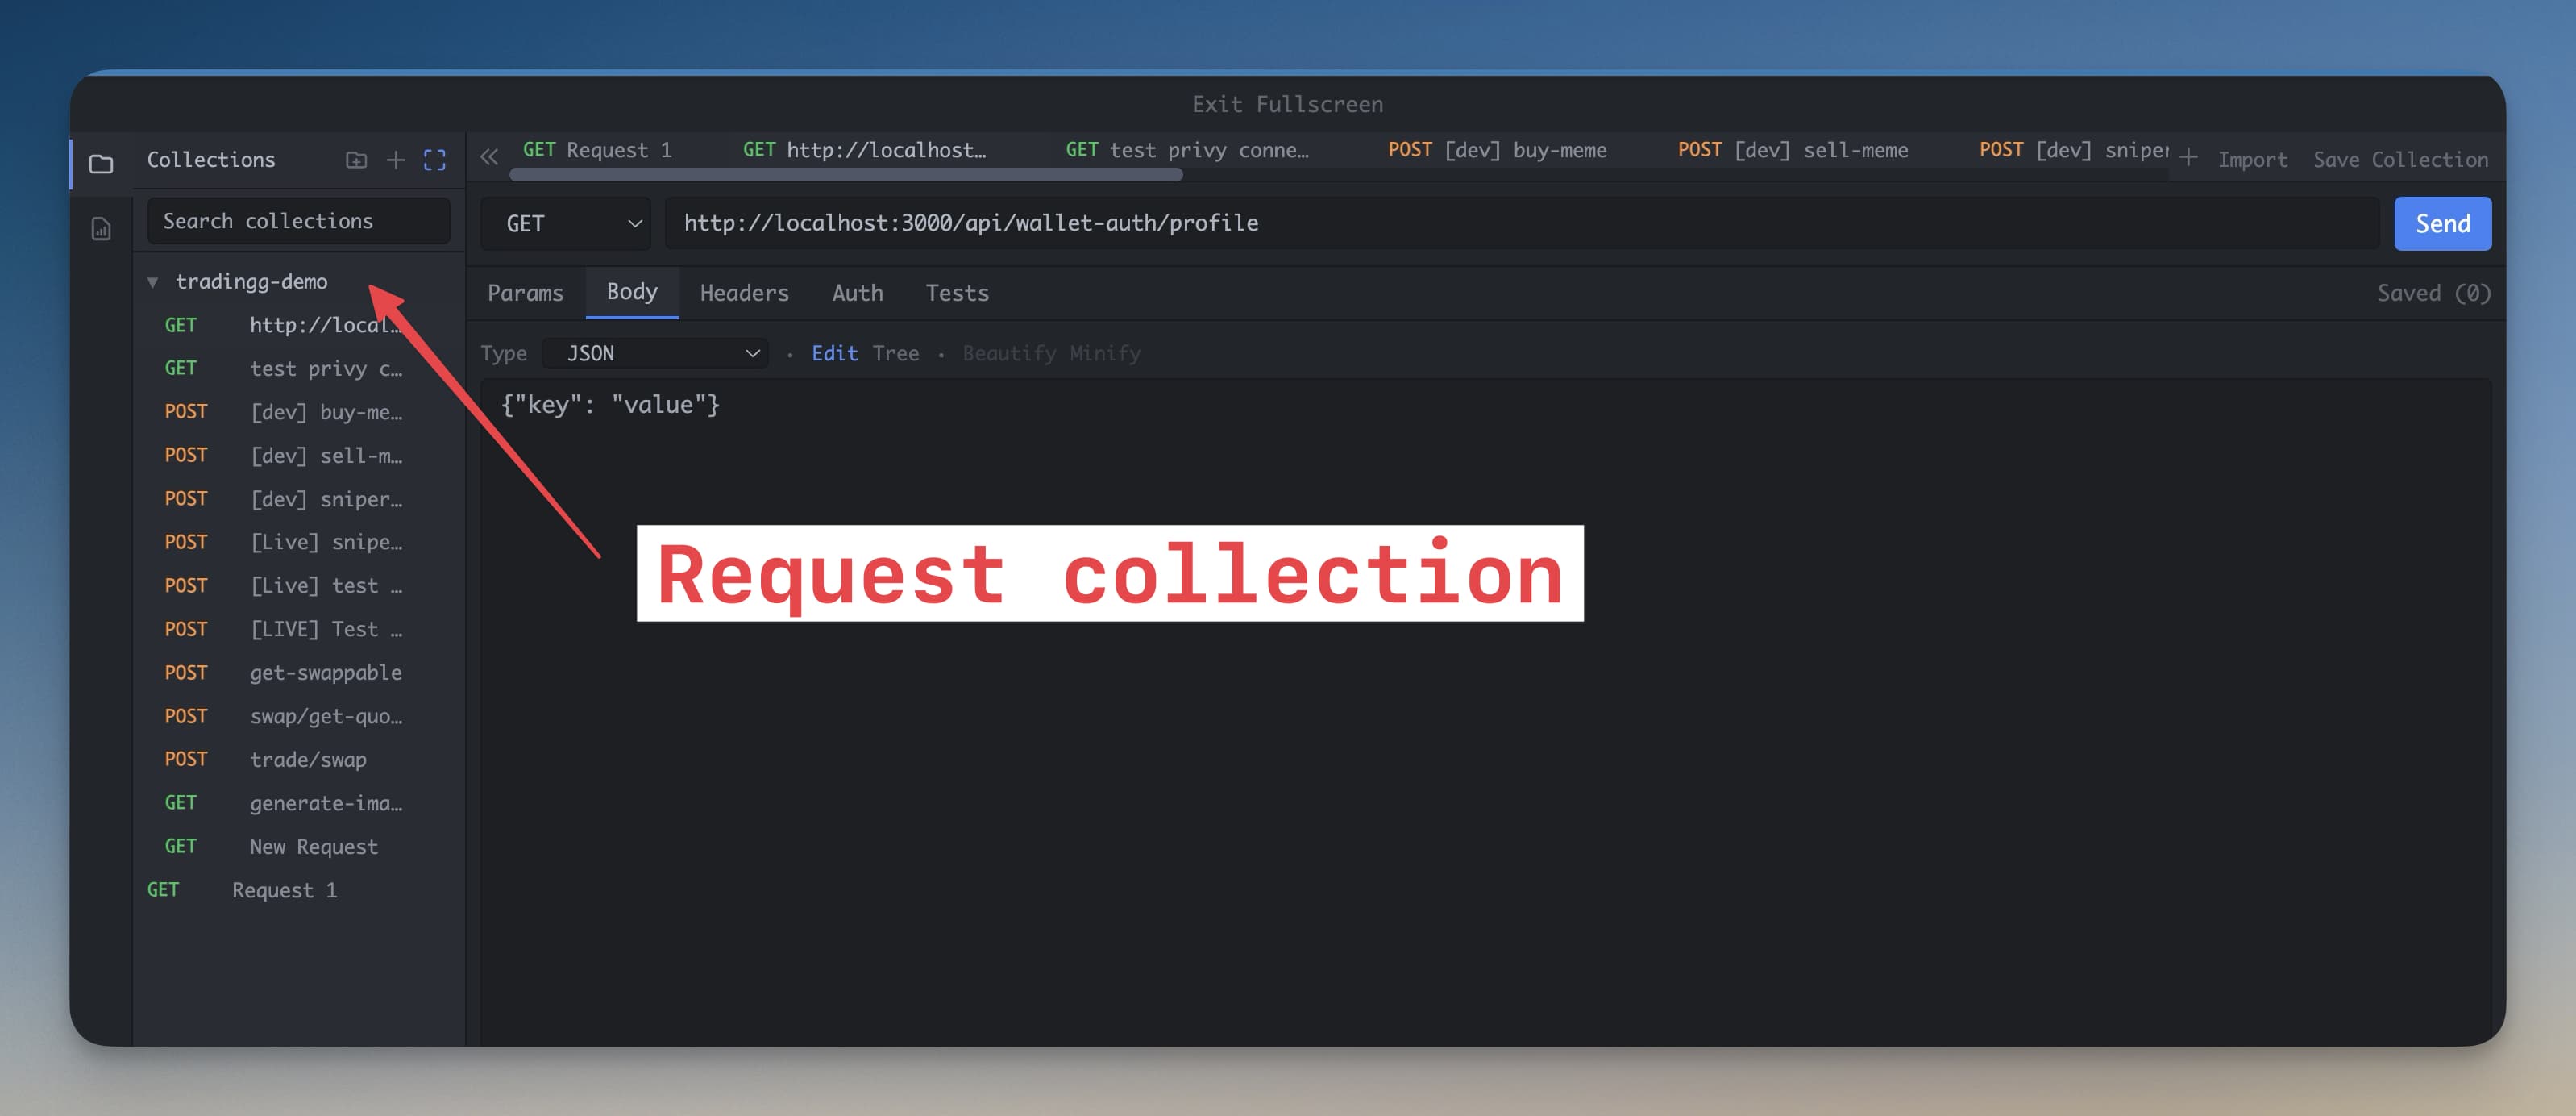This screenshot has width=2576, height=1116.
Task: Click Save Collection
Action: pyautogui.click(x=2400, y=160)
